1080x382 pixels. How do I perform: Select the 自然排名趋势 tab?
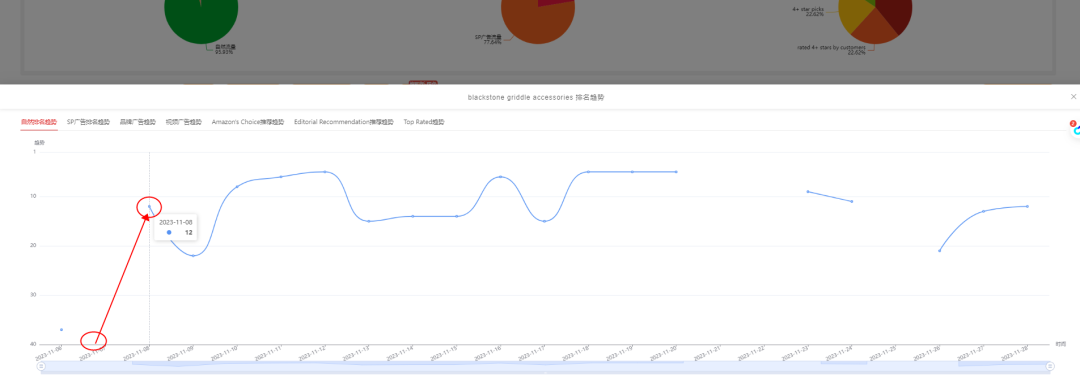click(x=39, y=122)
